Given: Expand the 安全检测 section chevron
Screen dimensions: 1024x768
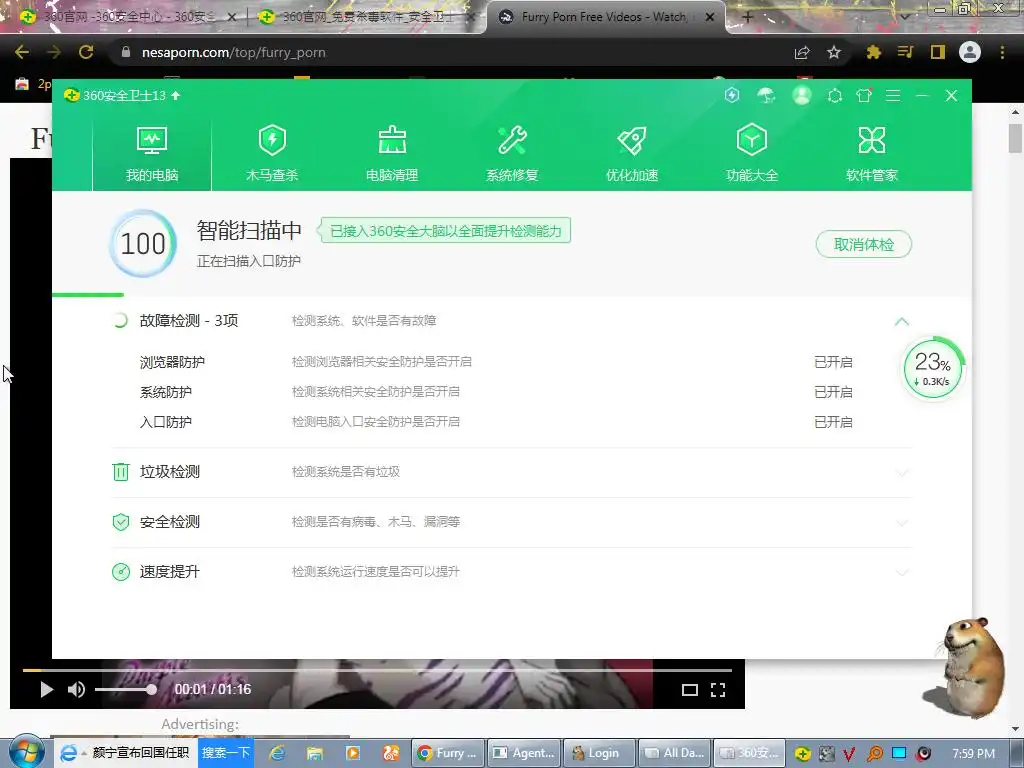Looking at the screenshot, I should pyautogui.click(x=901, y=522).
